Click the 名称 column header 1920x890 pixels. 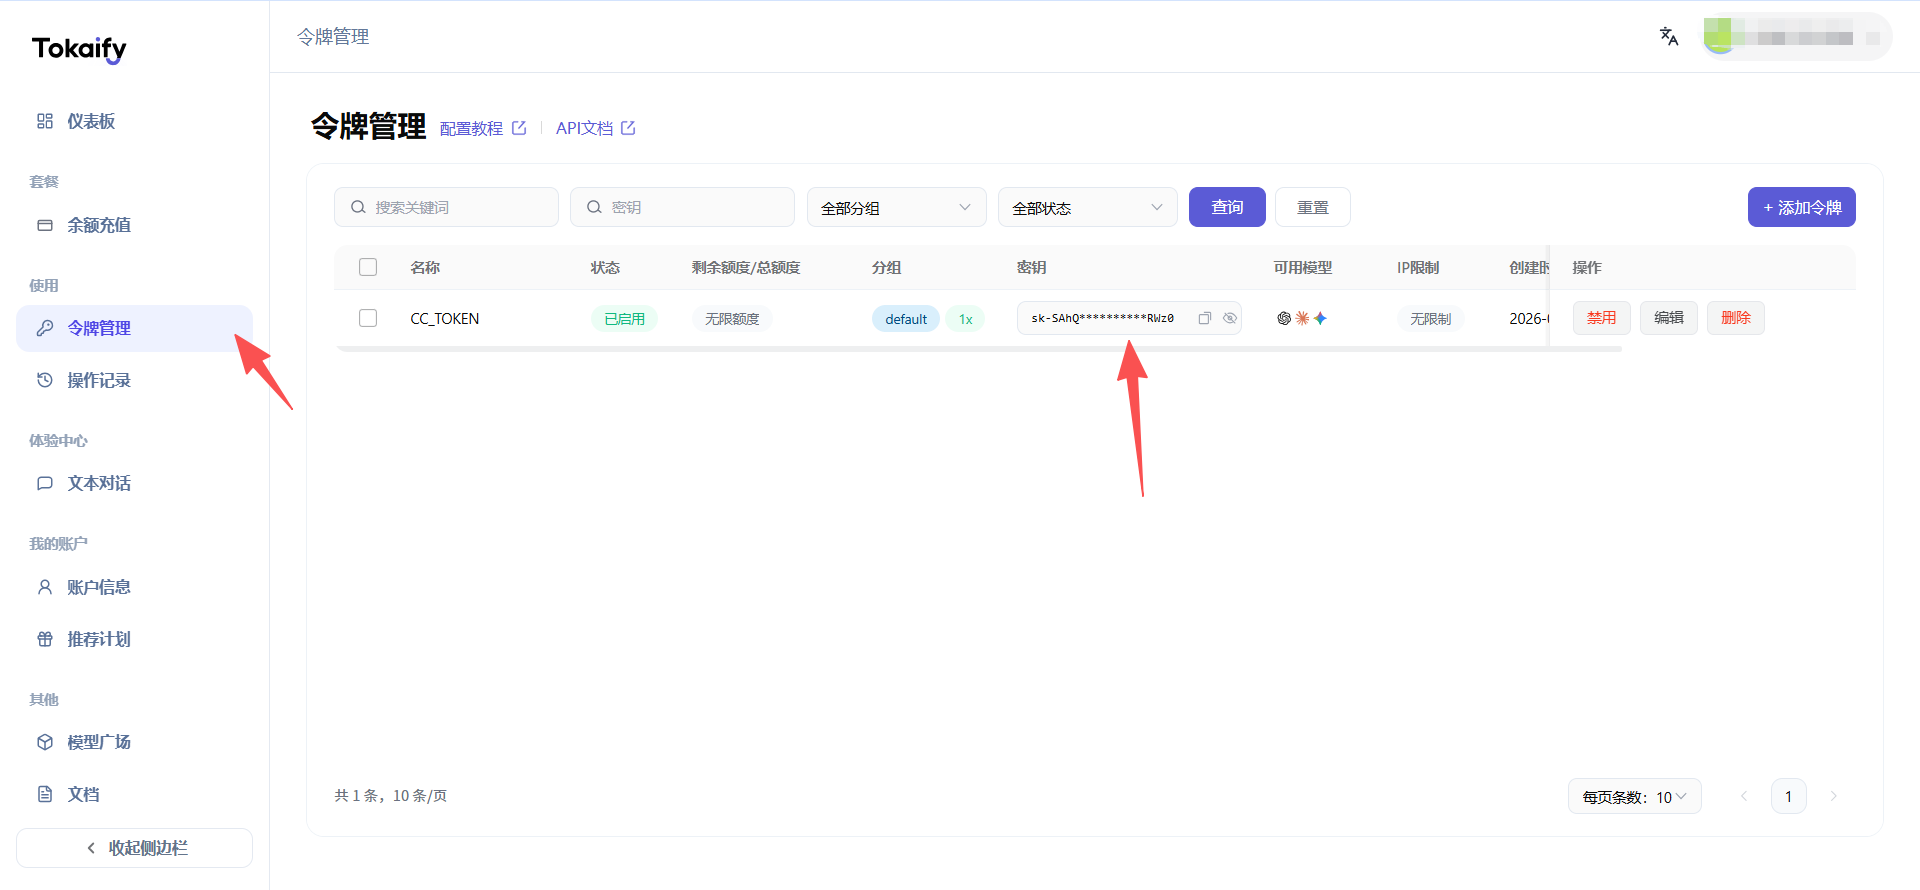(425, 267)
